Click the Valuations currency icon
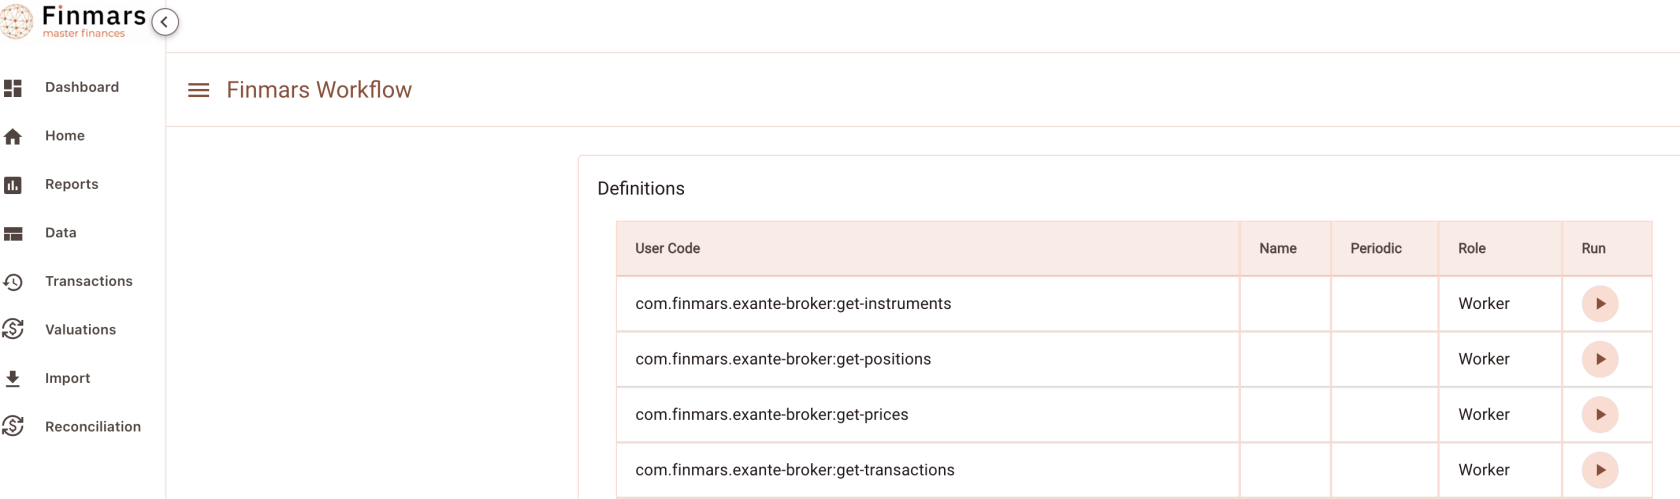1680x499 pixels. click(x=13, y=330)
